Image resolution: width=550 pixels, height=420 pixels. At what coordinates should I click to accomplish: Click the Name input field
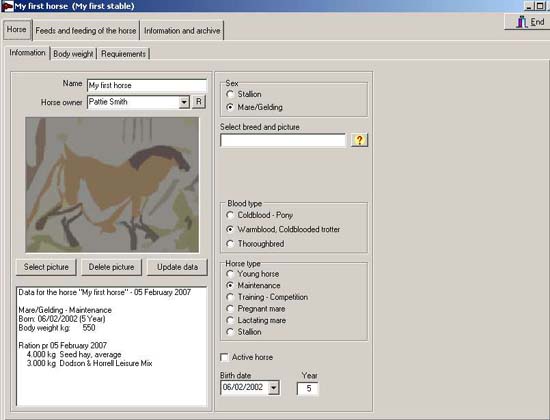147,85
